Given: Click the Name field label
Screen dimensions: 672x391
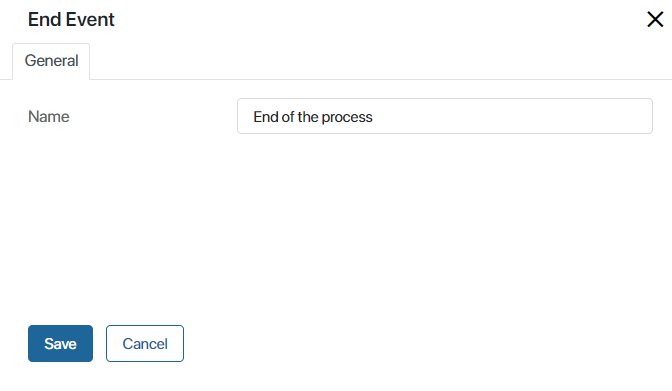Looking at the screenshot, I should pyautogui.click(x=48, y=117).
